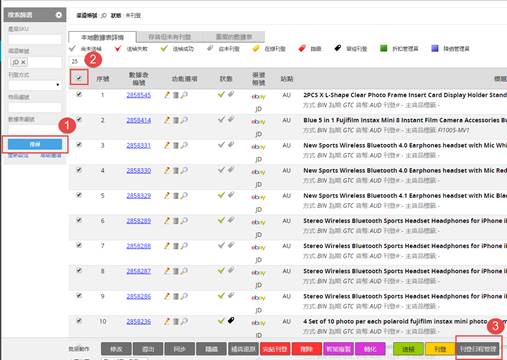Click the pencil icon in row 2858329
The width and height of the screenshot is (507, 360).
coord(167,196)
